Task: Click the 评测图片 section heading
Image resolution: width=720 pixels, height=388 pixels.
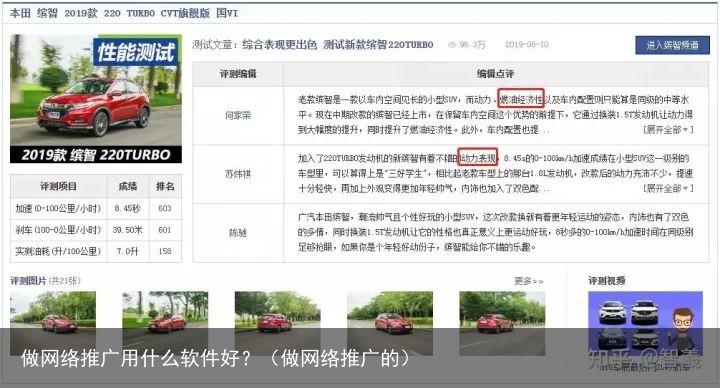Action: pos(28,281)
